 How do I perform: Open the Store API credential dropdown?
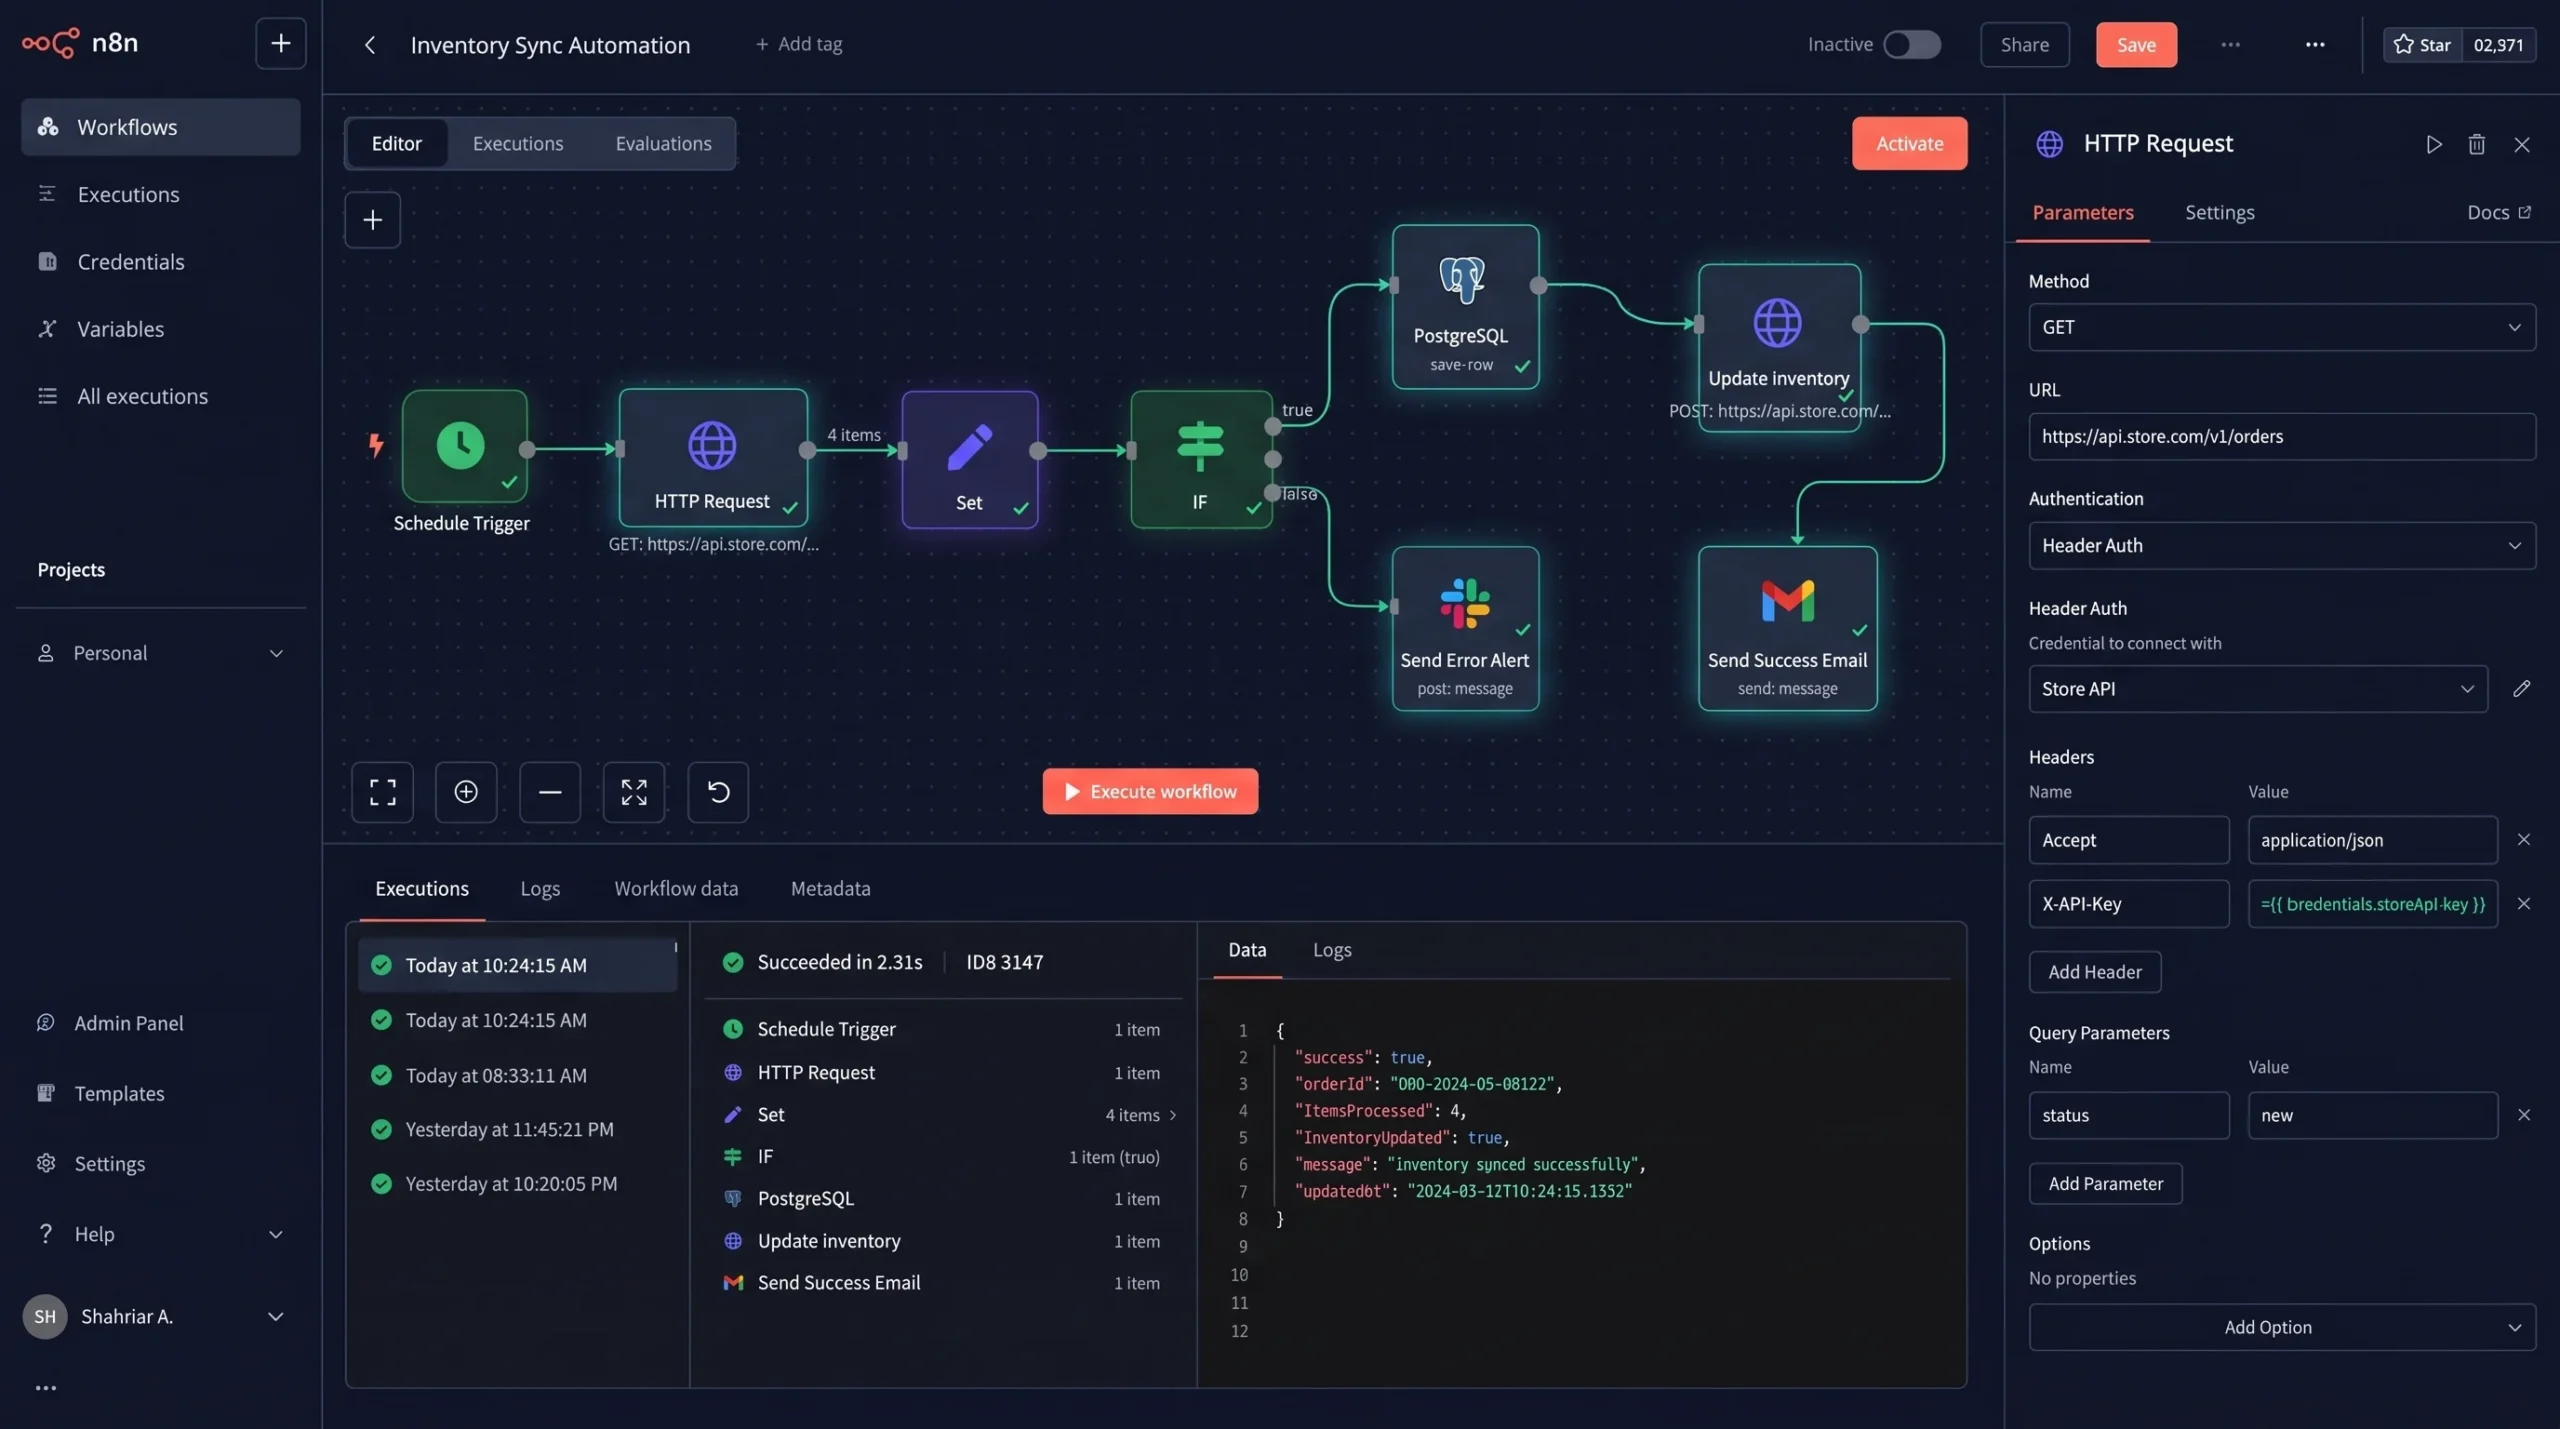pyautogui.click(x=2257, y=688)
